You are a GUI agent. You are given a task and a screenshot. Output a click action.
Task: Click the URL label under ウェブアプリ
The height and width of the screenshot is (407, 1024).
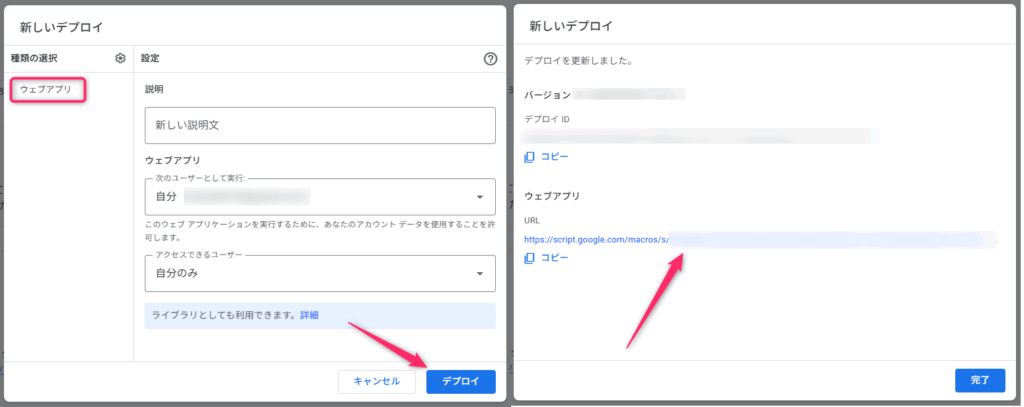click(x=532, y=221)
